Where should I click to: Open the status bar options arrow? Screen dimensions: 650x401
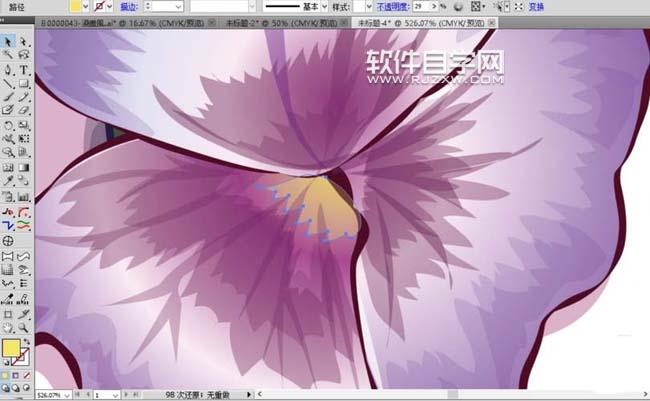[x=249, y=395]
